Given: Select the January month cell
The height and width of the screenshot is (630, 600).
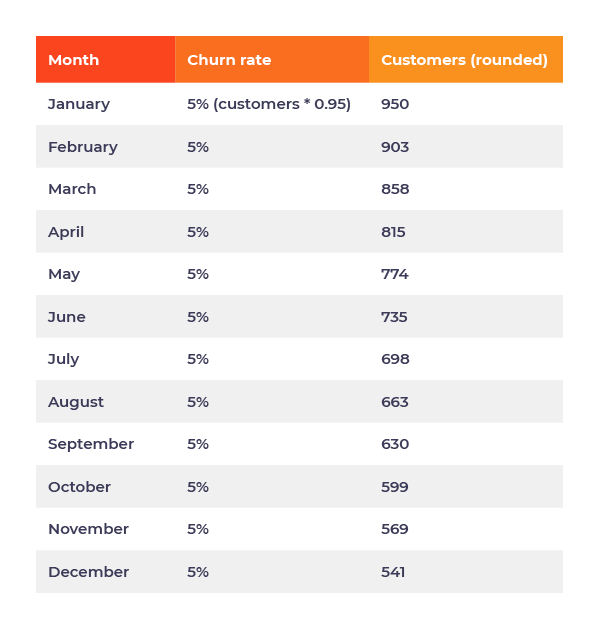Looking at the screenshot, I should coord(79,104).
